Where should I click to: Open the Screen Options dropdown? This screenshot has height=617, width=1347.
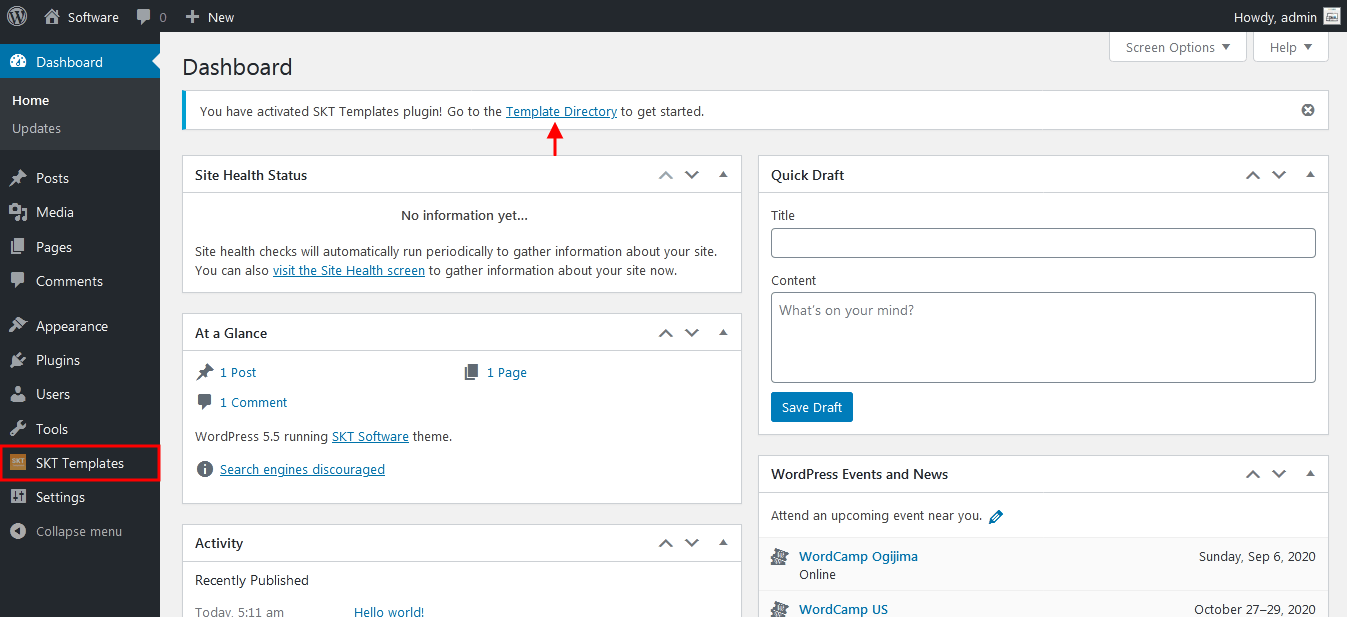[x=1178, y=47]
